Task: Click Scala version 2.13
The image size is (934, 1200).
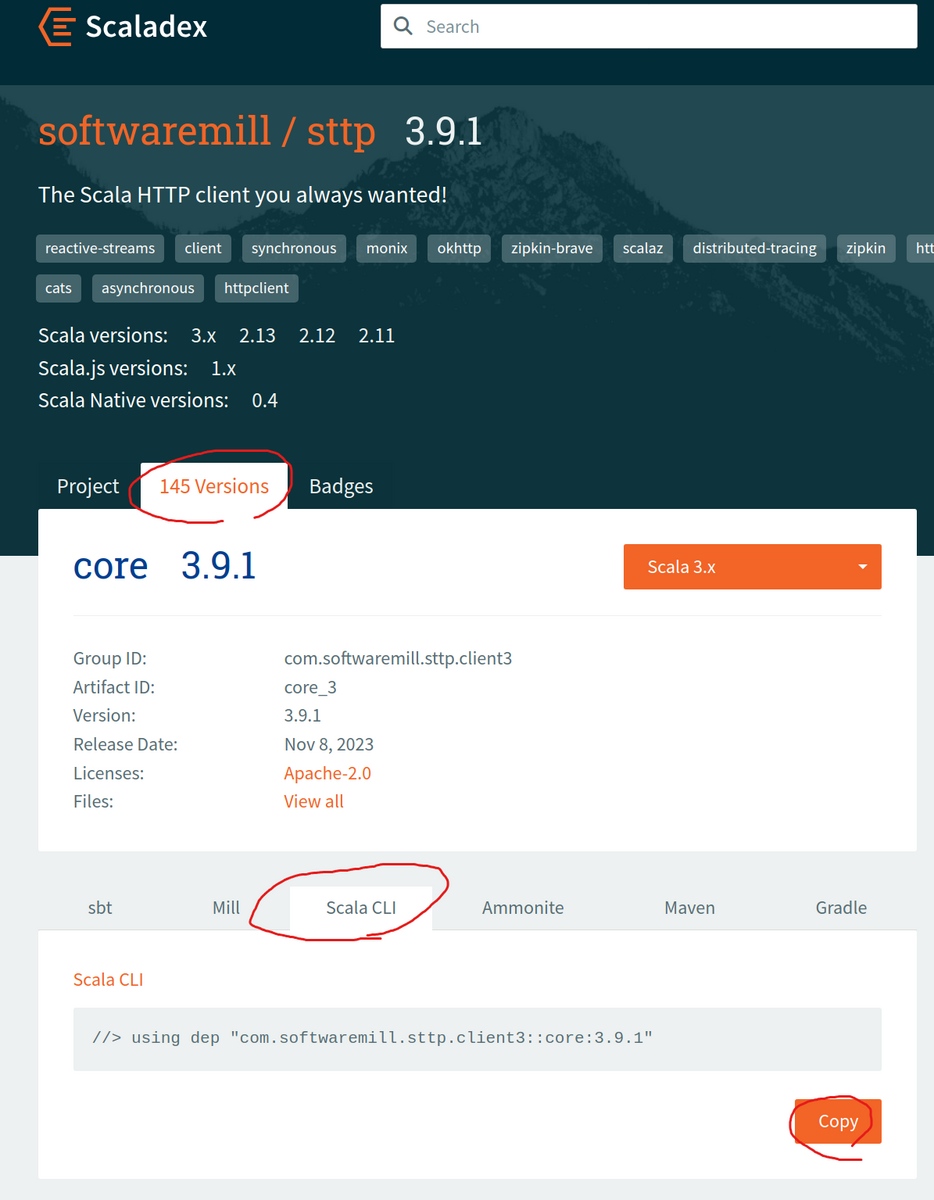Action: [257, 336]
